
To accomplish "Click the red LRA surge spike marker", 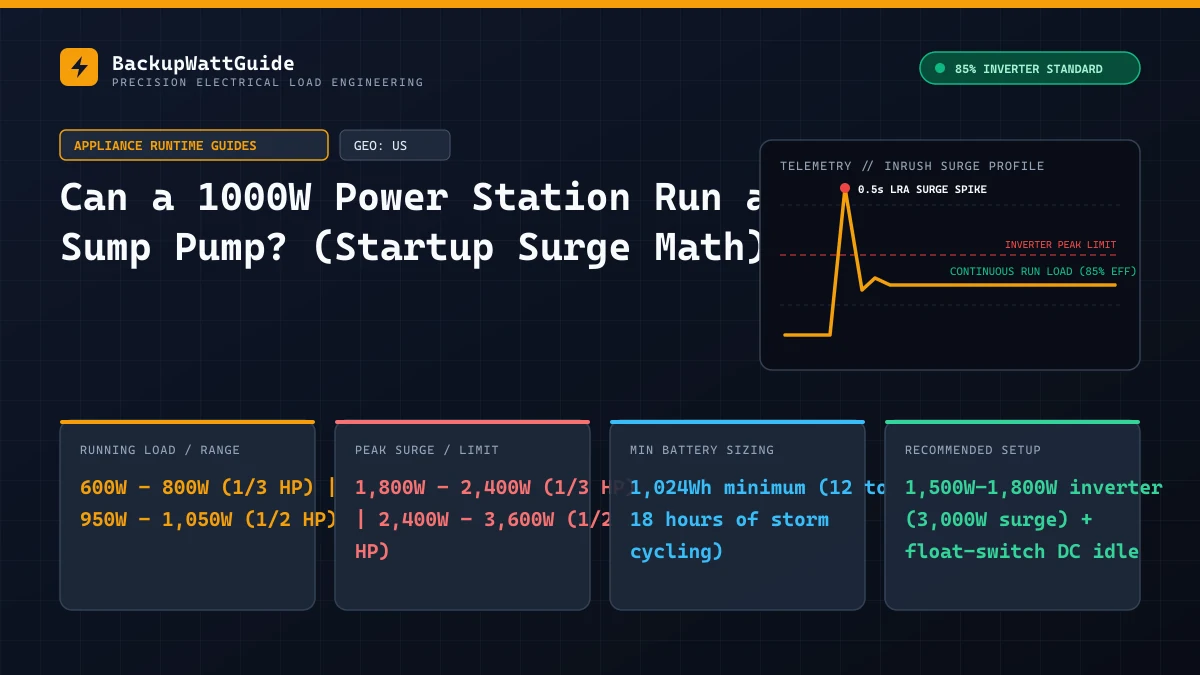I will [x=845, y=188].
